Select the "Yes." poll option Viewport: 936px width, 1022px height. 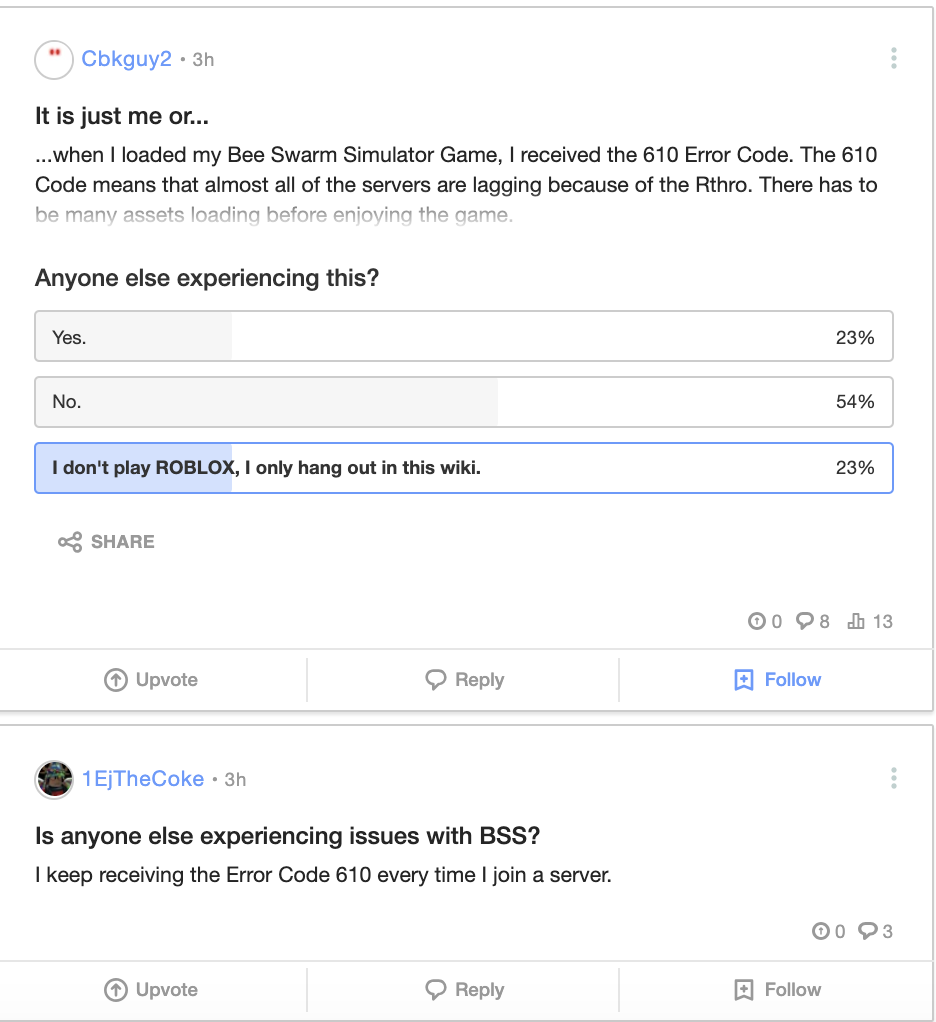[x=463, y=337]
